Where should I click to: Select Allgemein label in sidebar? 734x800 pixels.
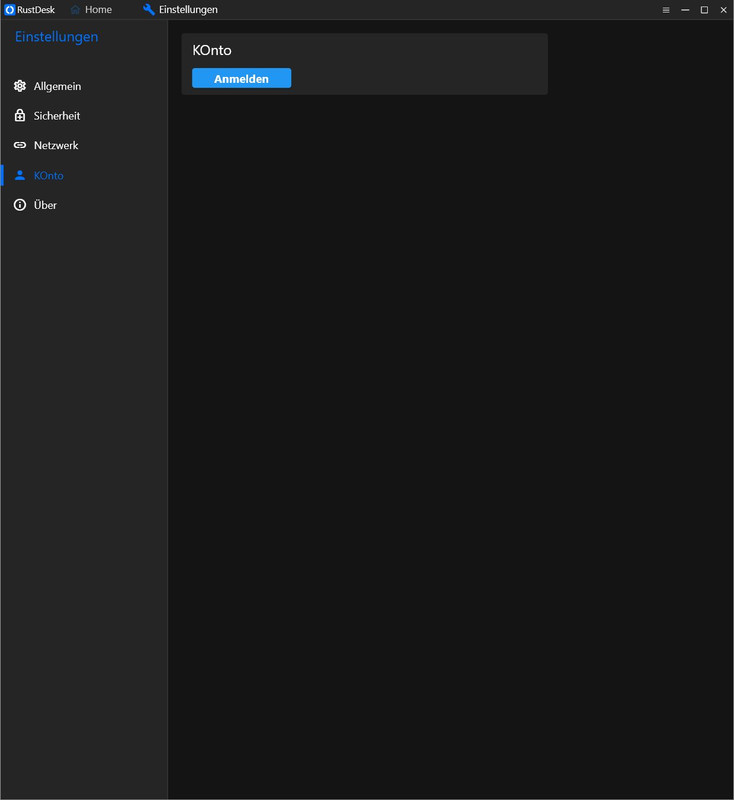57,87
